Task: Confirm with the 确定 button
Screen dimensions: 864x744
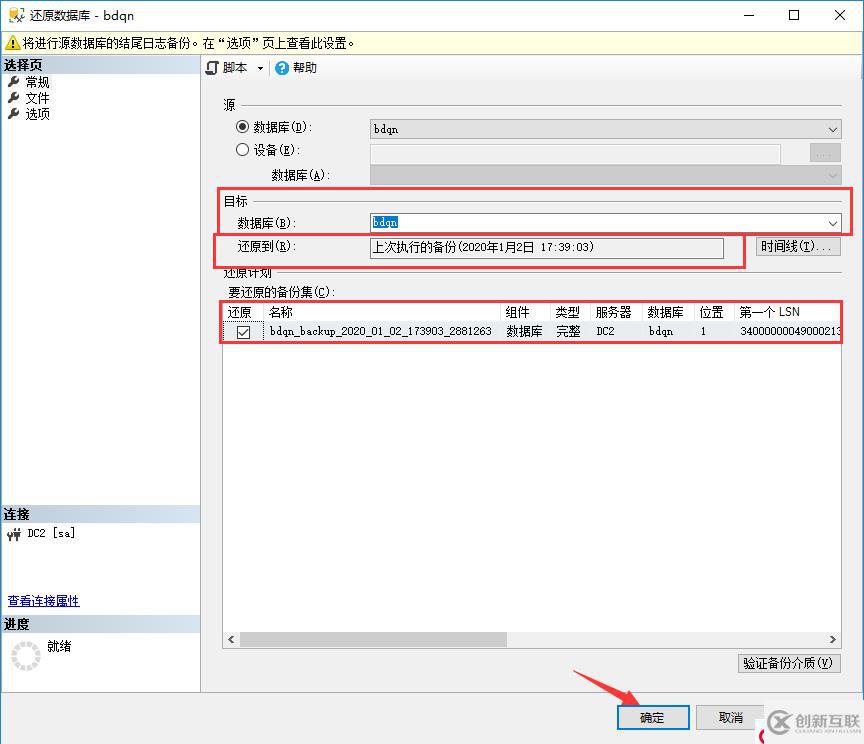Action: click(653, 718)
